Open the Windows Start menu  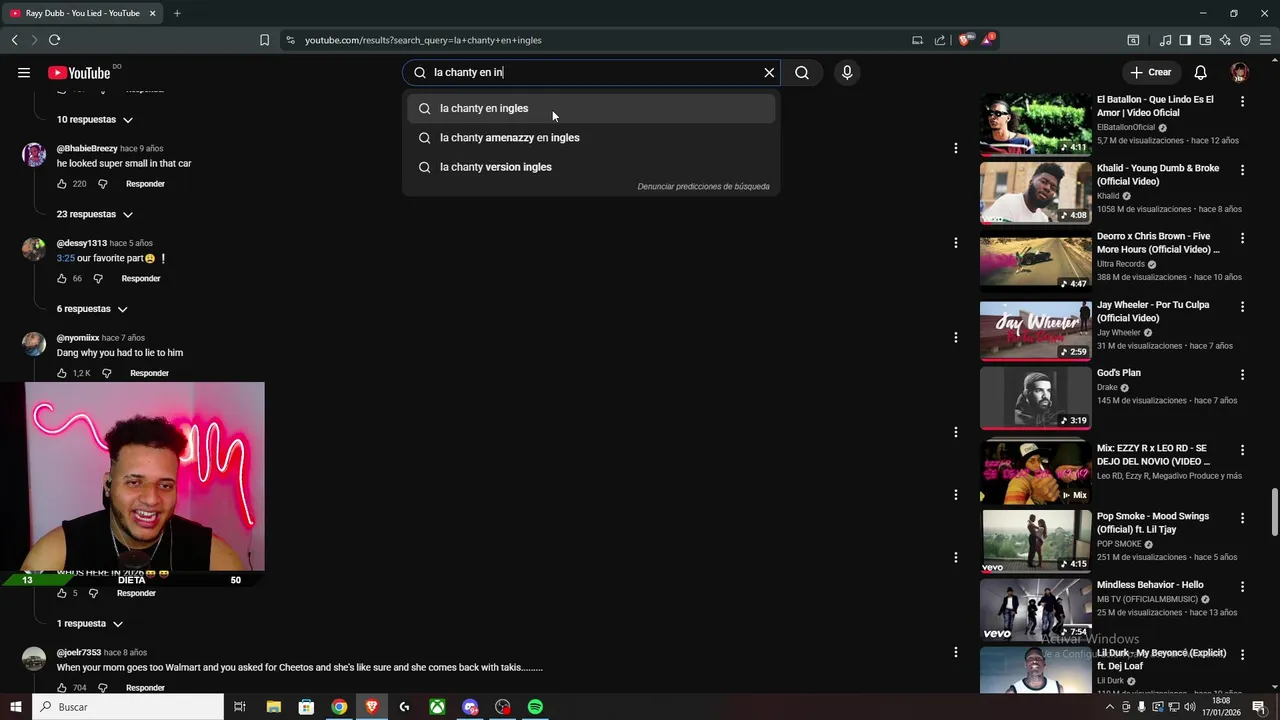pyautogui.click(x=15, y=707)
